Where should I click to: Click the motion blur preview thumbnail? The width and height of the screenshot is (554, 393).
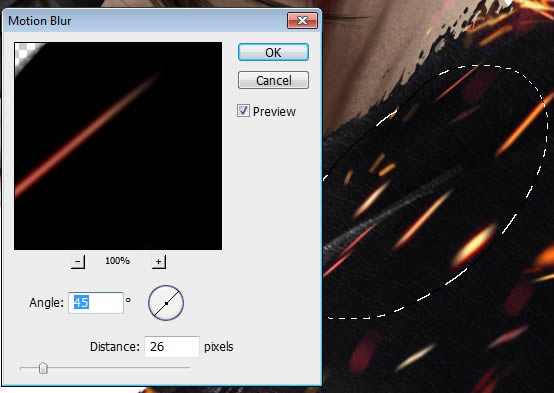click(x=118, y=146)
